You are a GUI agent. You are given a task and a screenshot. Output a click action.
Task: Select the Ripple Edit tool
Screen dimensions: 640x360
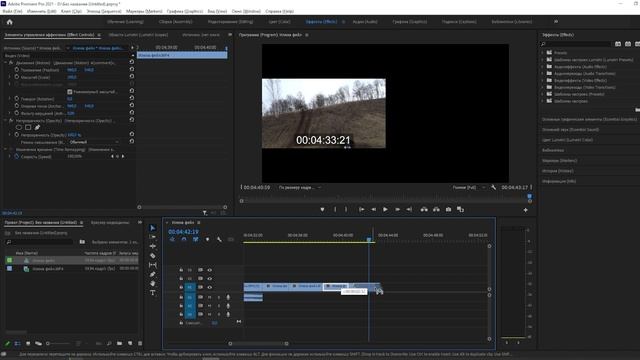(x=153, y=246)
